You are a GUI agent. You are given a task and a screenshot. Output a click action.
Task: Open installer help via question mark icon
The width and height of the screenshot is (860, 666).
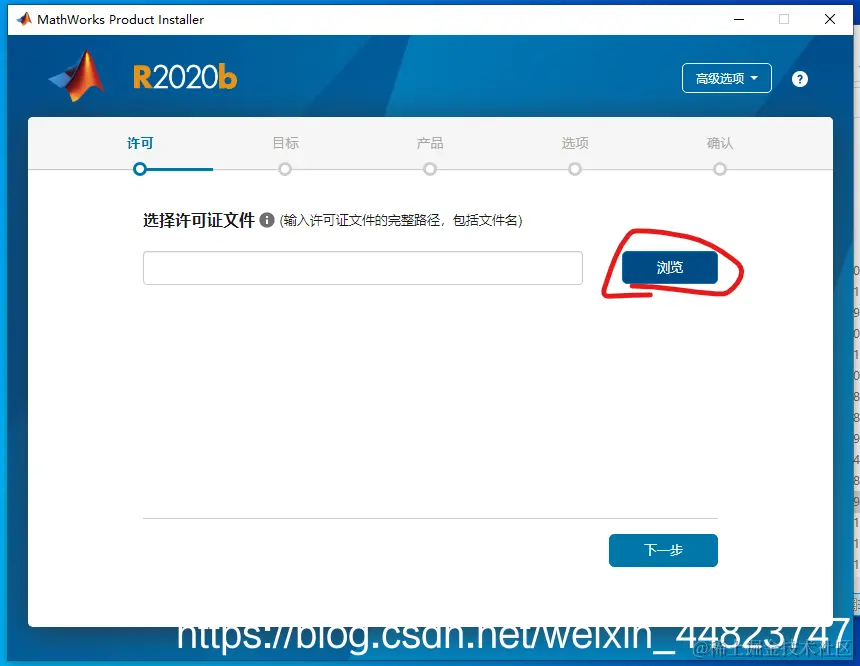[x=799, y=78]
